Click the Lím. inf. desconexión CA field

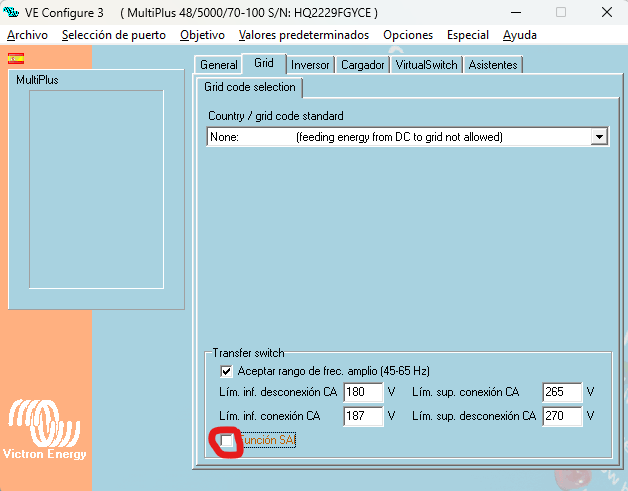point(363,392)
